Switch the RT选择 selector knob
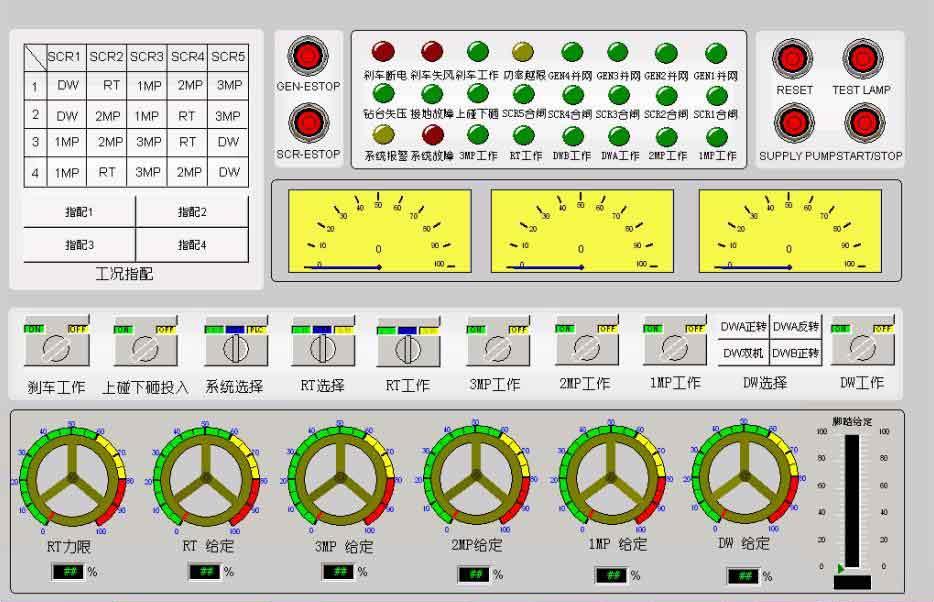 (x=322, y=348)
